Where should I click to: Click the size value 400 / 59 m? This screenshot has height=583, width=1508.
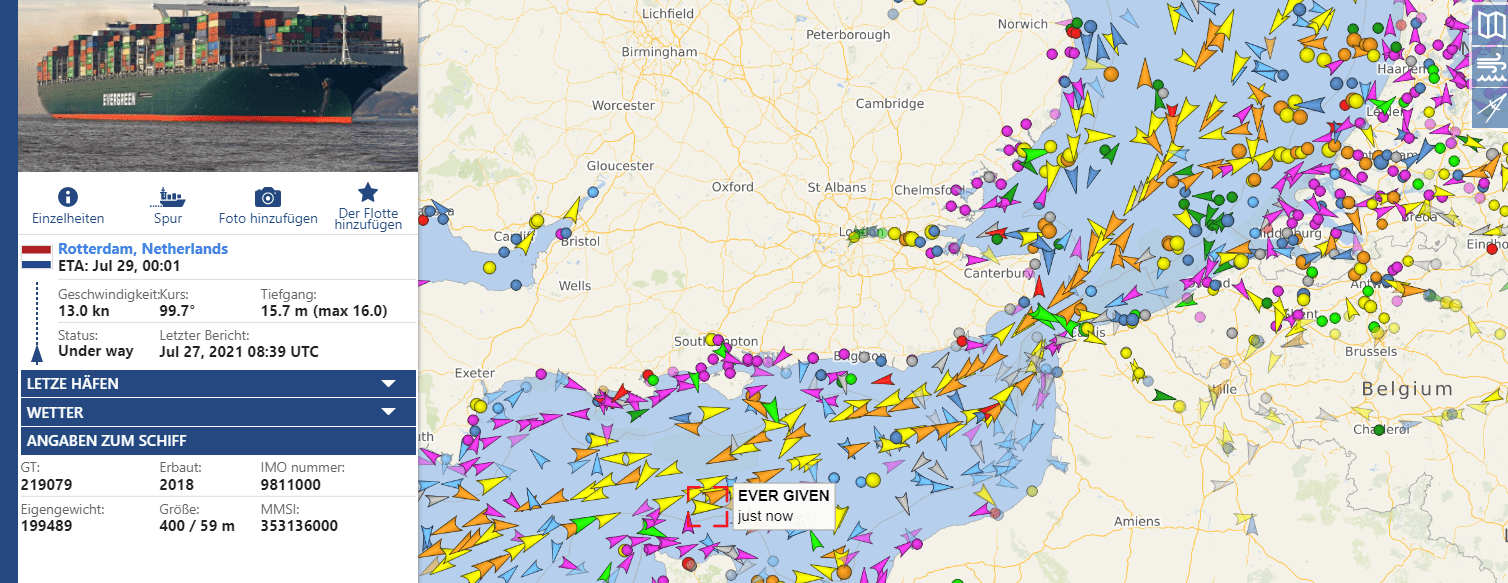197,525
